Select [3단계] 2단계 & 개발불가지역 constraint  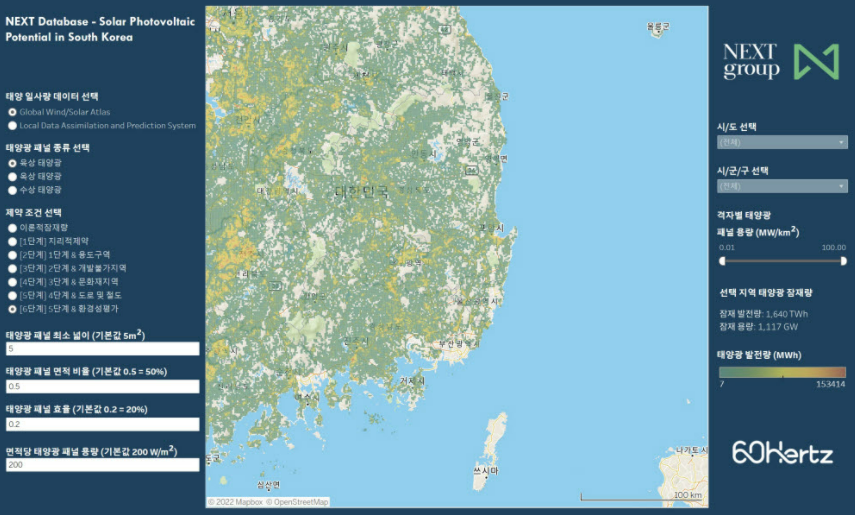tap(12, 268)
